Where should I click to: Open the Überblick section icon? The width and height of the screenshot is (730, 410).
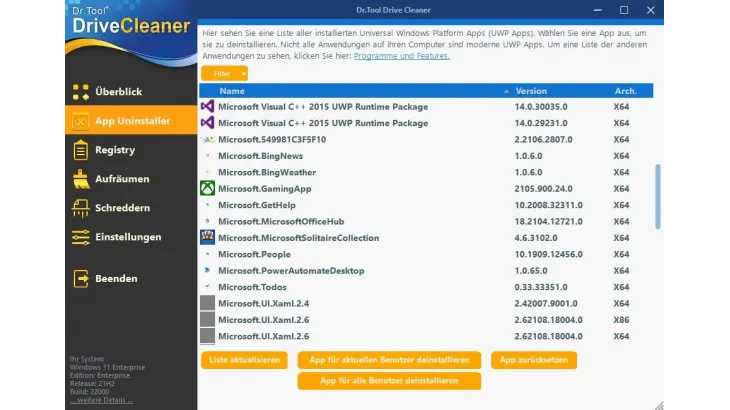click(80, 92)
